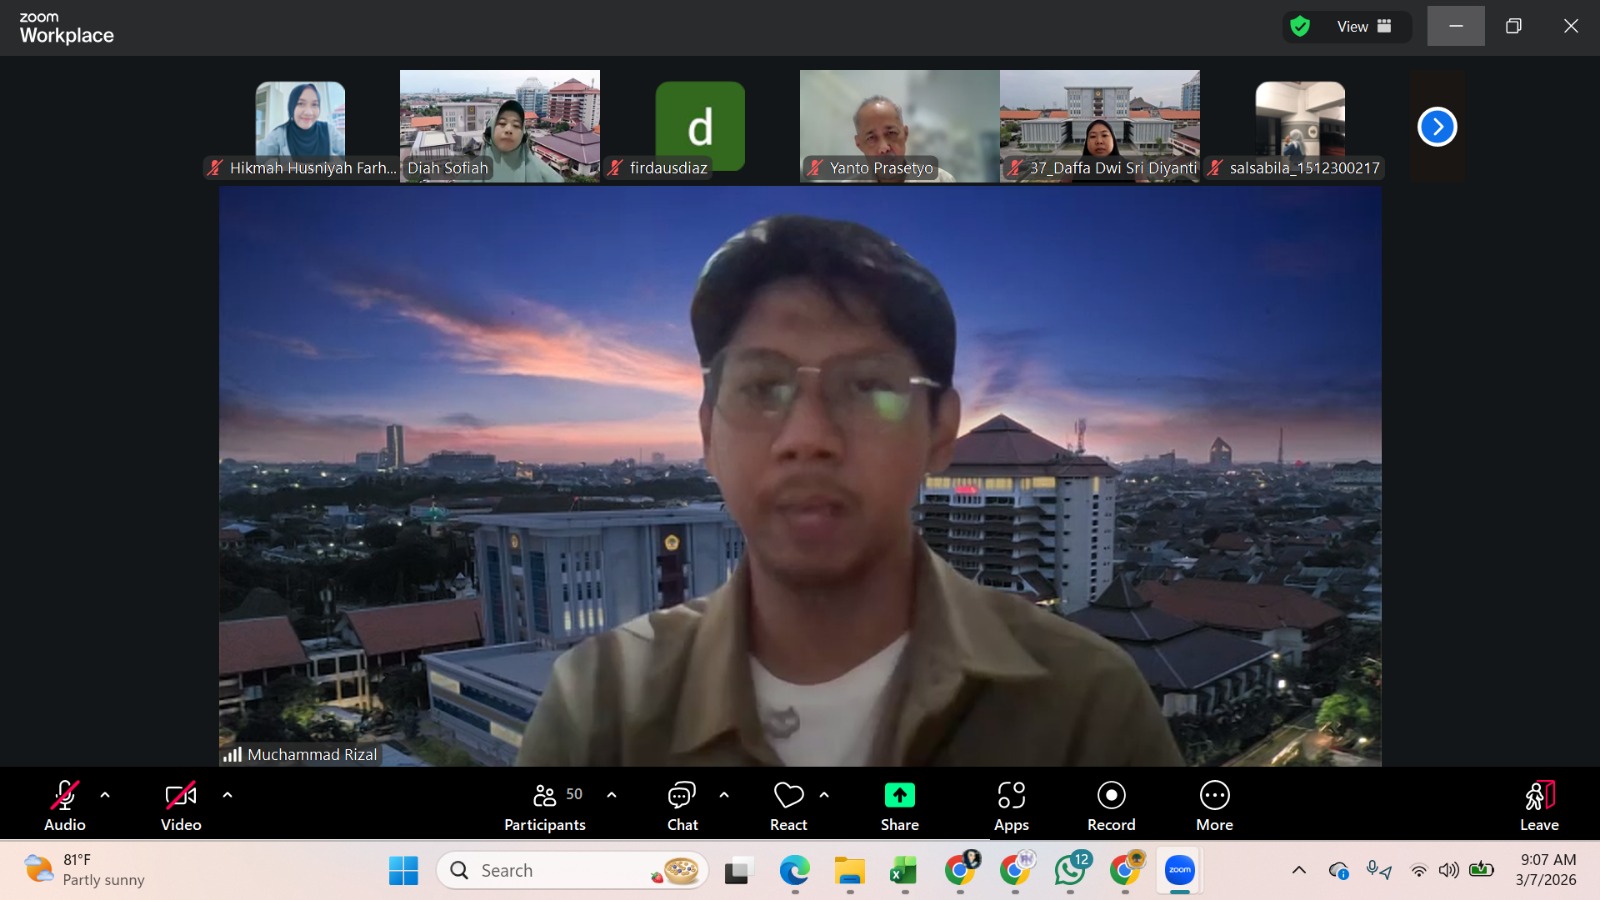
Task: Unmute the microphone with the Audio button
Action: tap(65, 804)
